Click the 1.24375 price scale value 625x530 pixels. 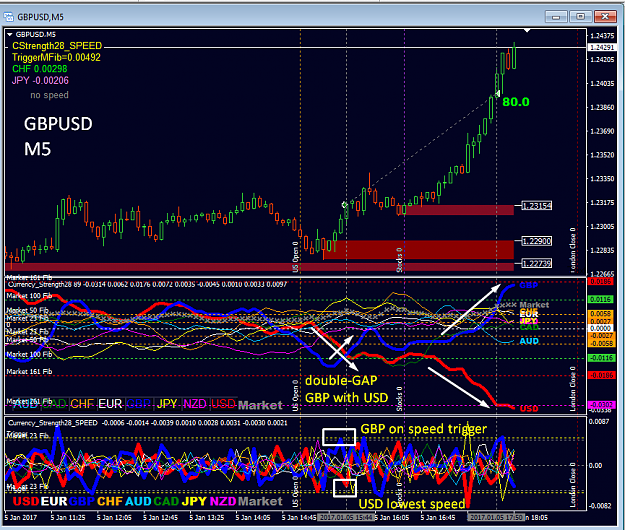point(602,36)
